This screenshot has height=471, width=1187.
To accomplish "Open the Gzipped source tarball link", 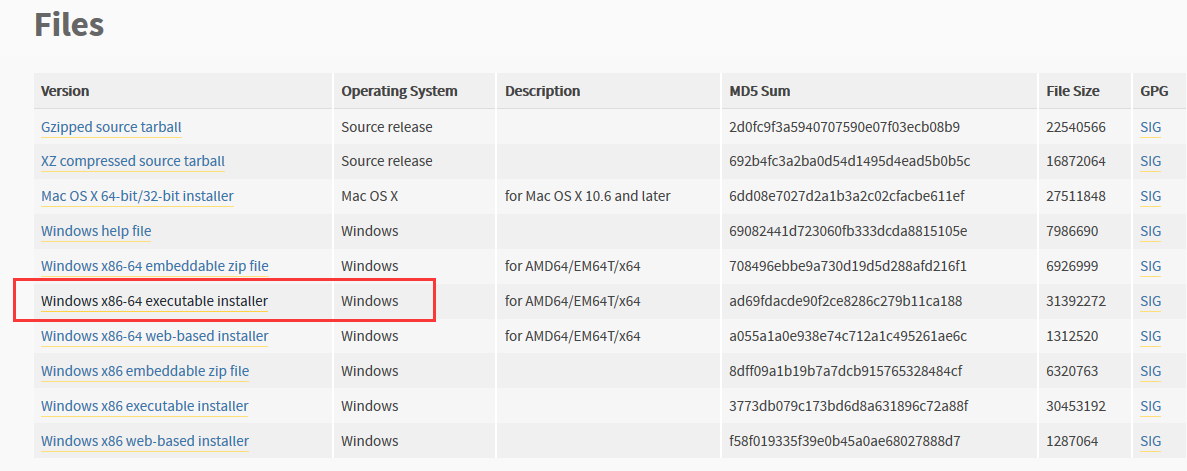I will click(111, 127).
